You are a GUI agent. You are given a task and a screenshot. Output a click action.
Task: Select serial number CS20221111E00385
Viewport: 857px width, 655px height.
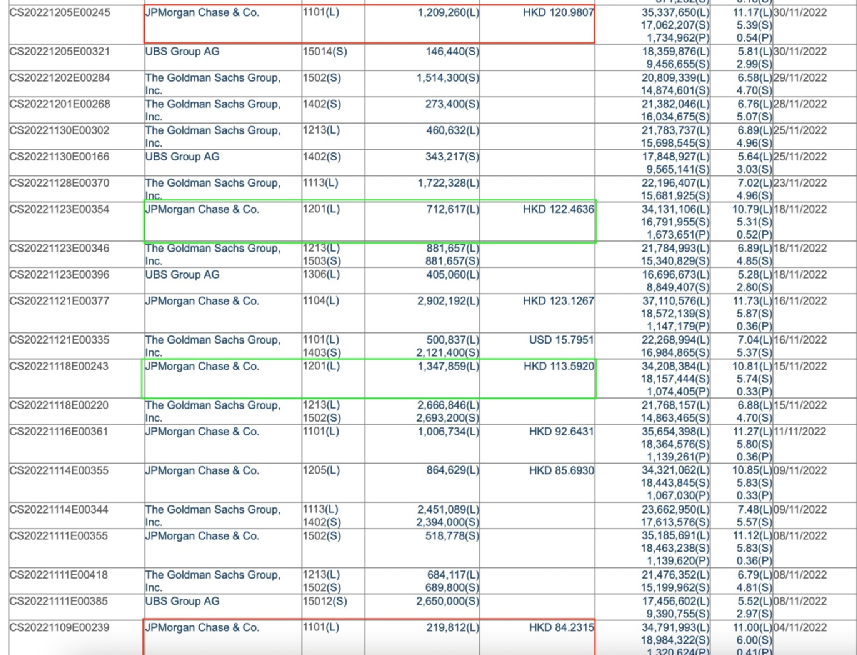[x=60, y=601]
